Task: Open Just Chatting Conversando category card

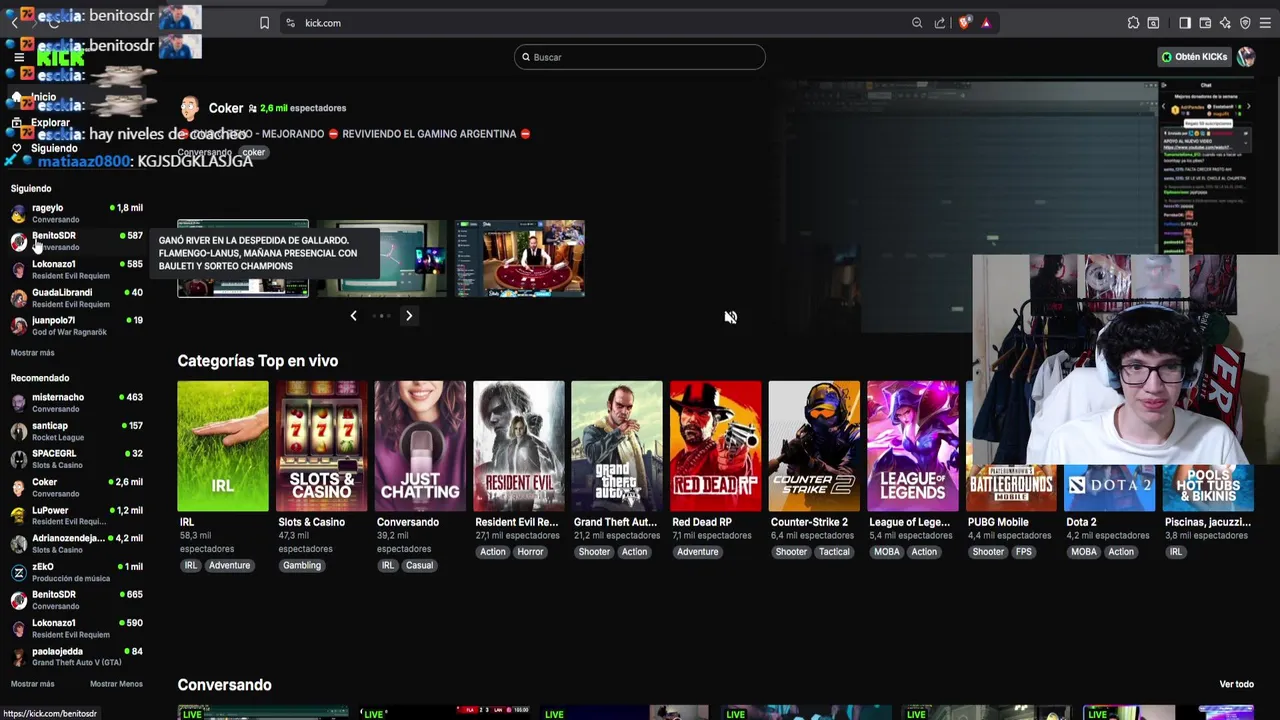Action: point(420,446)
